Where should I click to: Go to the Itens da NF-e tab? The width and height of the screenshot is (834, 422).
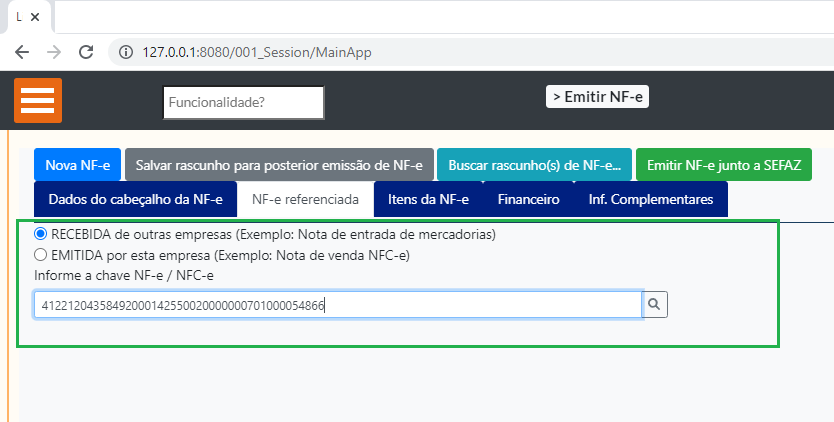coord(428,199)
